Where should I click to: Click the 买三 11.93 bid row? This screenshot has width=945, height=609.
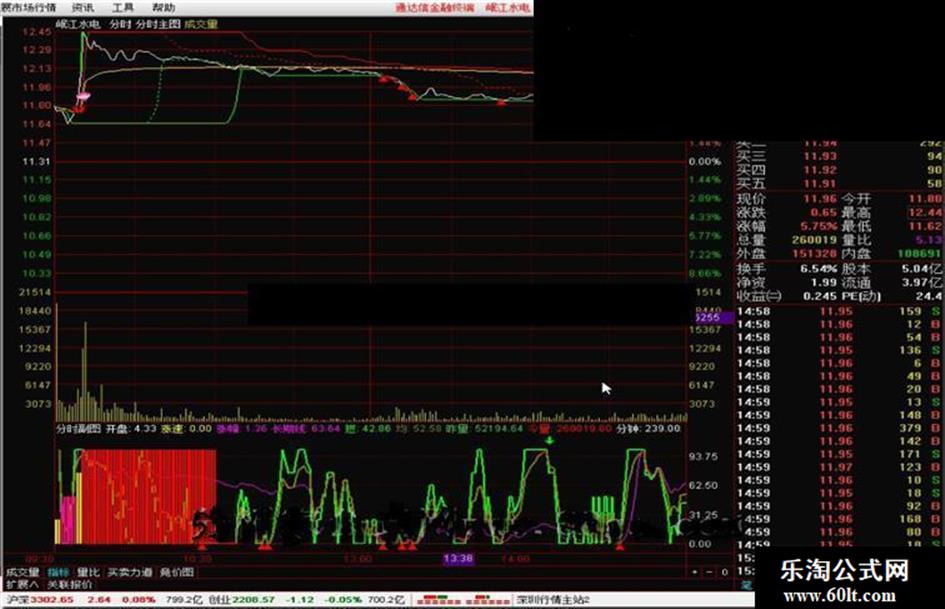(x=839, y=157)
